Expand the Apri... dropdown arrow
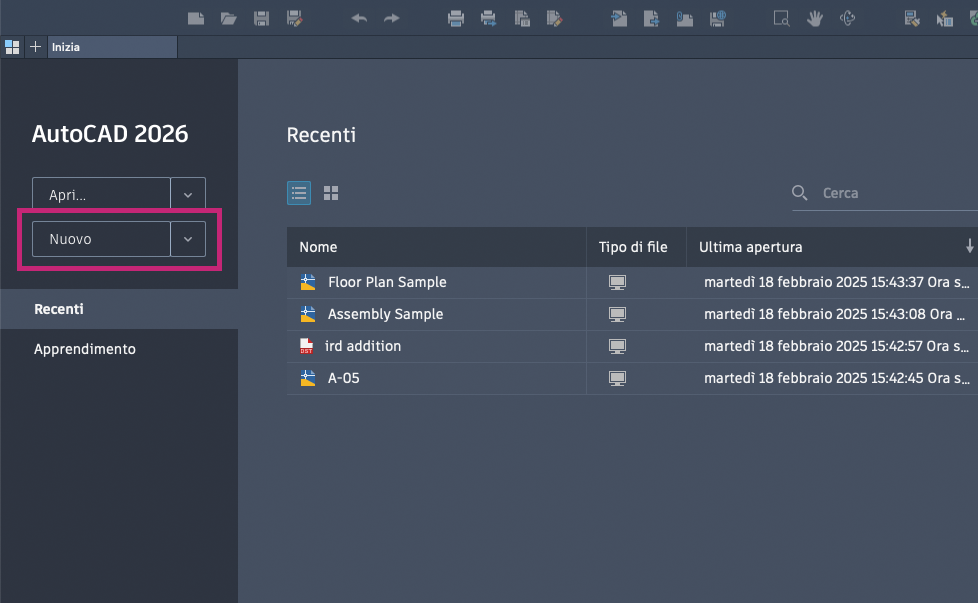Screen dimensions: 978x603 pos(188,195)
